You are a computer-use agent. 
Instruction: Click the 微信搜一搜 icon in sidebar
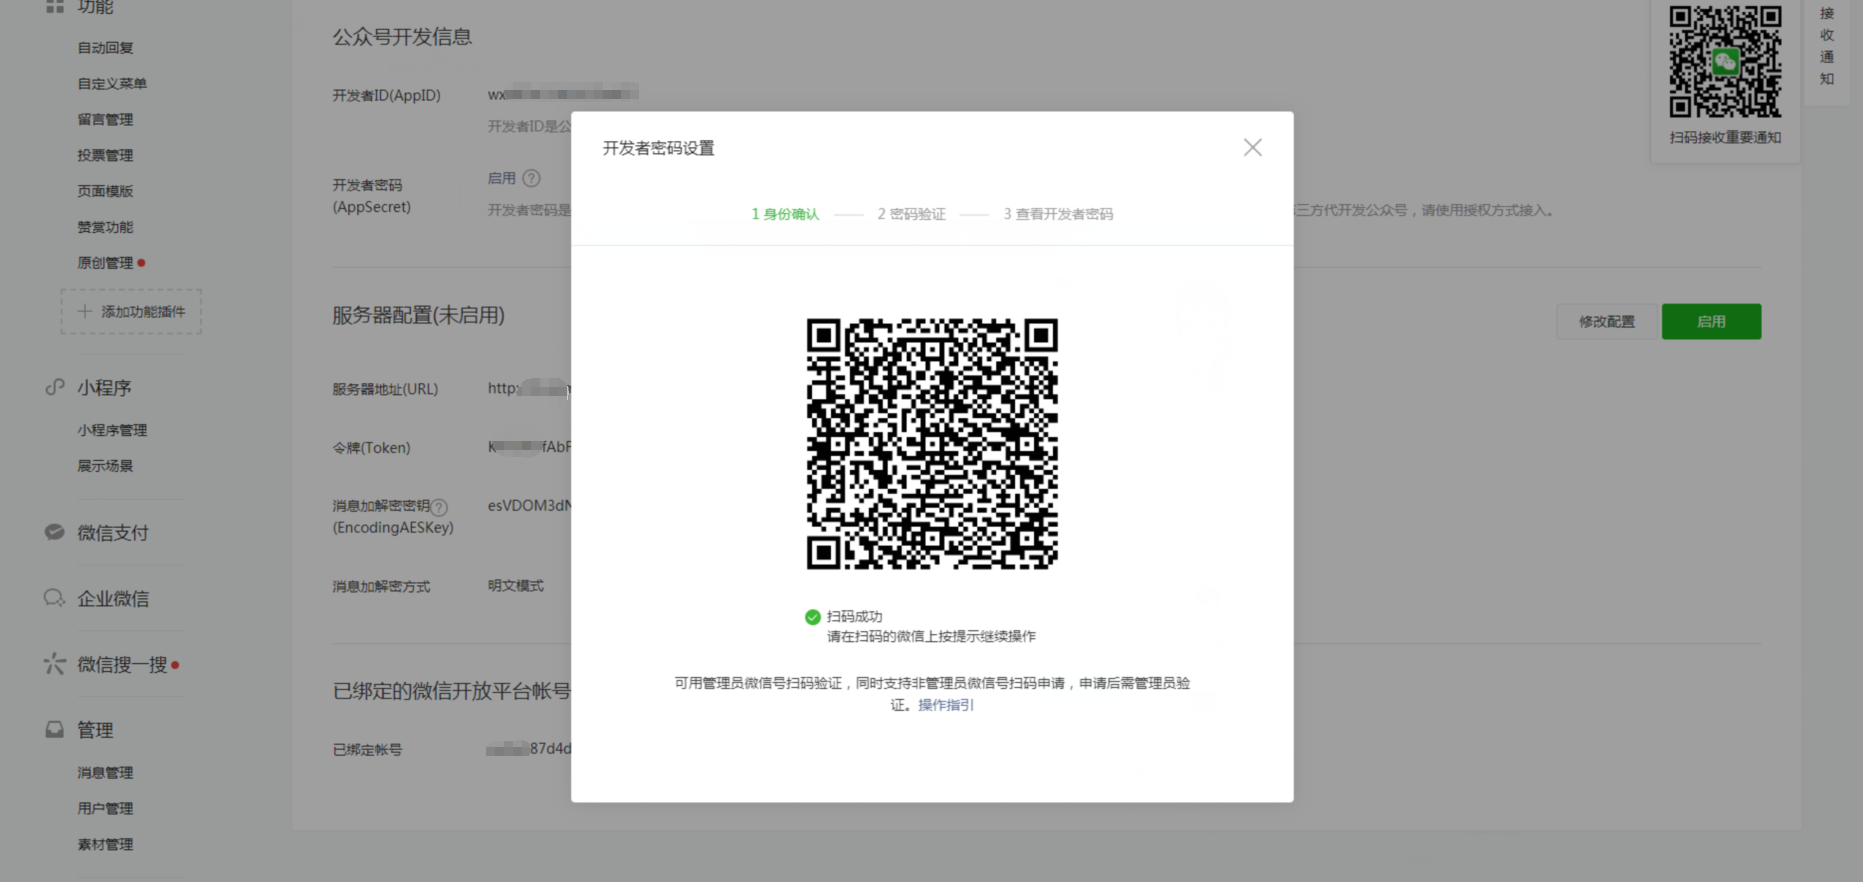click(x=55, y=664)
